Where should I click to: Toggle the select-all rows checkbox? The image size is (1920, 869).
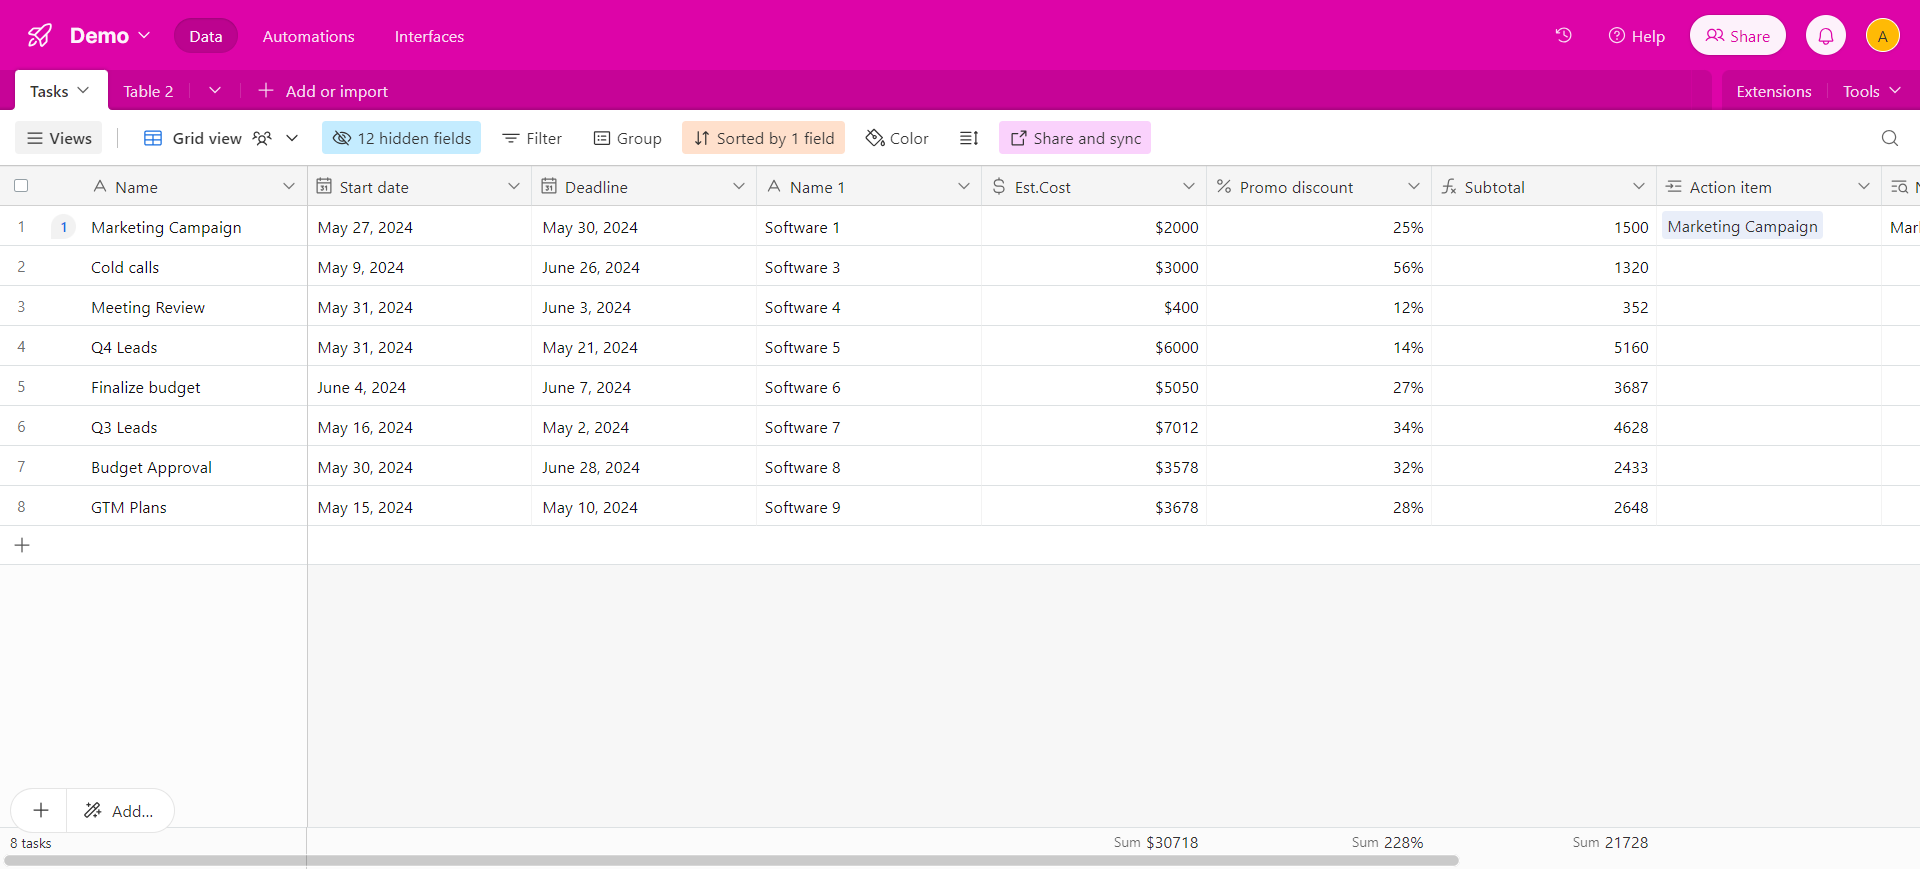coord(21,186)
